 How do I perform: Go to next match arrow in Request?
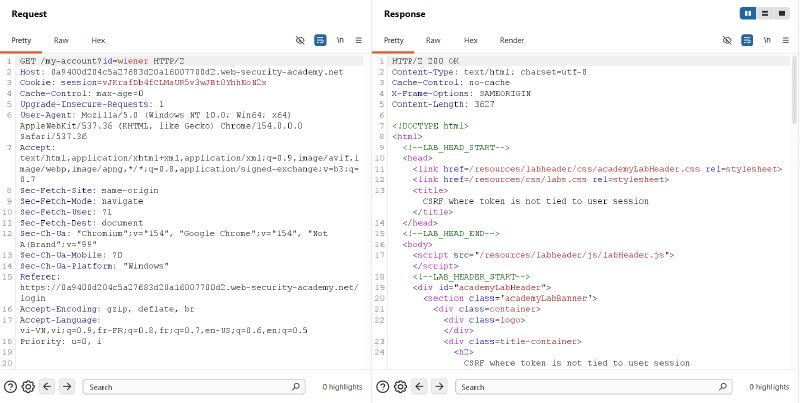coord(66,387)
